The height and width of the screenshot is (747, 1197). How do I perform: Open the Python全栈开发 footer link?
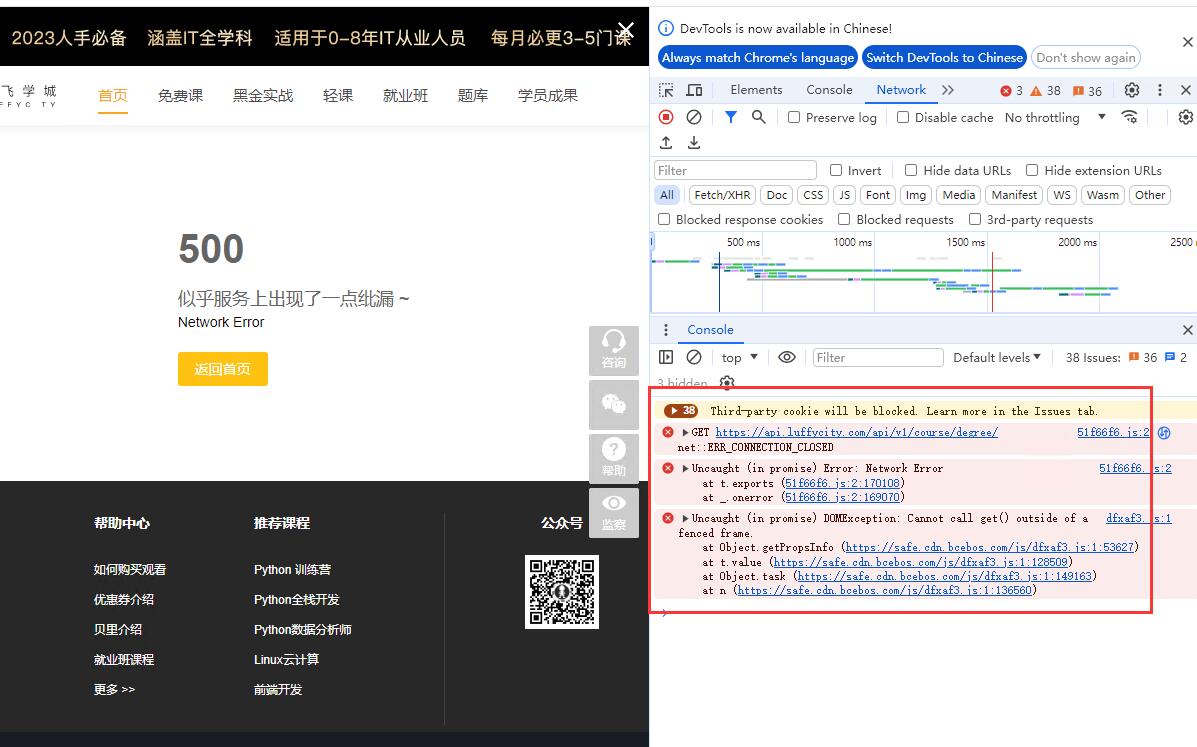tap(296, 600)
